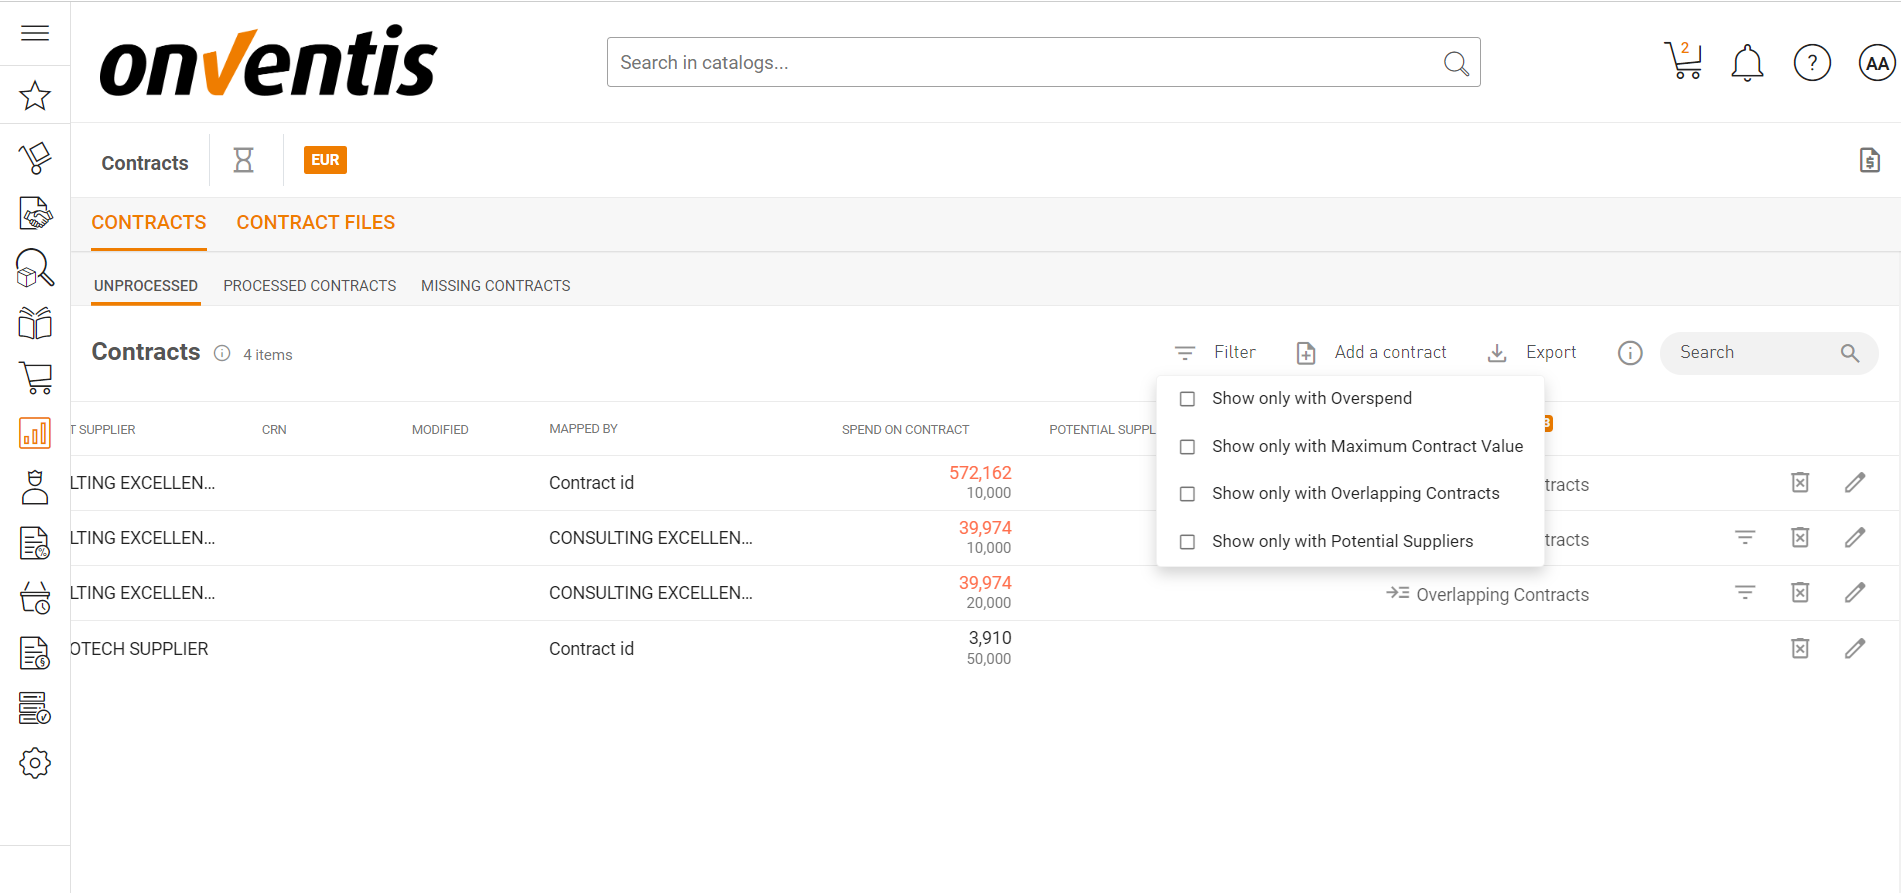Export the contracts list
This screenshot has height=893, width=1901.
(1532, 352)
